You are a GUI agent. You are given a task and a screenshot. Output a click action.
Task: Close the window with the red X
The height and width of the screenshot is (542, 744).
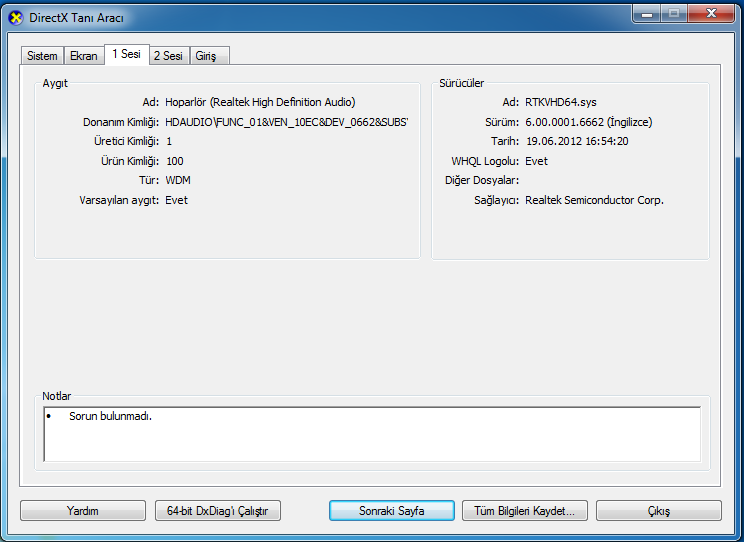click(x=711, y=13)
